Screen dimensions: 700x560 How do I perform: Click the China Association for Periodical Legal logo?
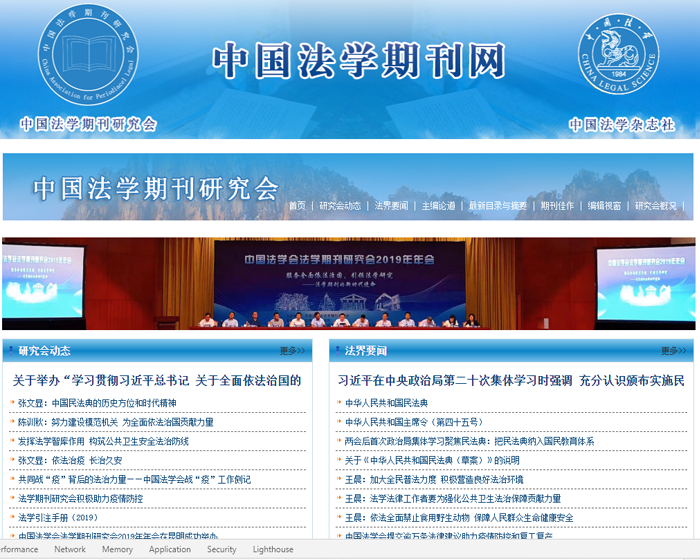click(88, 54)
